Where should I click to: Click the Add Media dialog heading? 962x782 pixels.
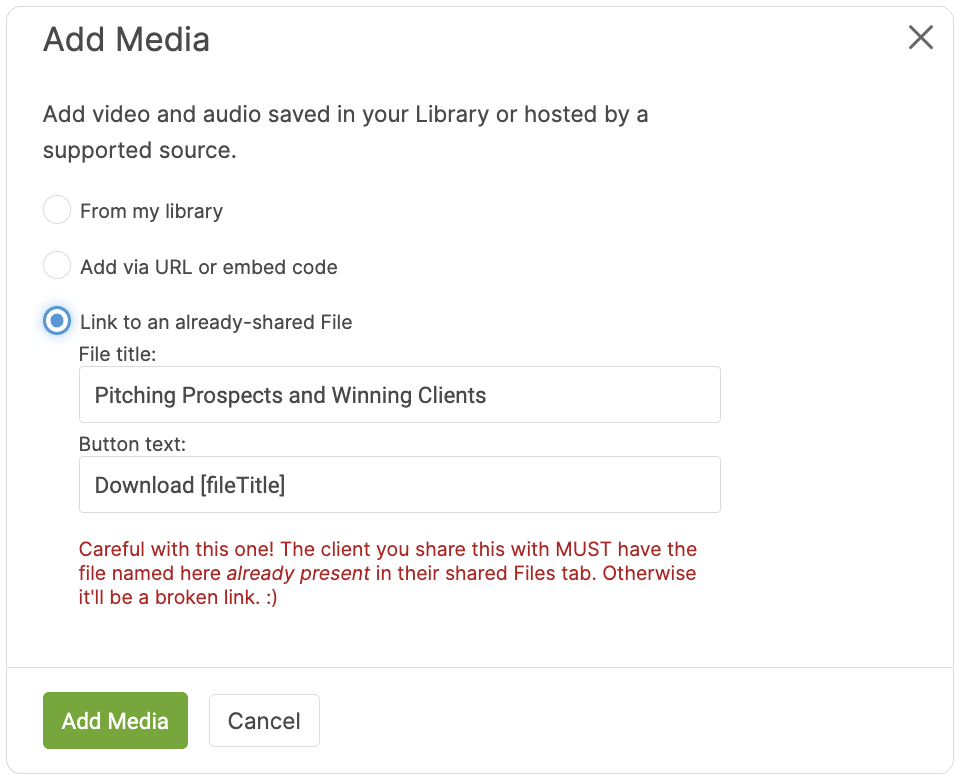click(x=126, y=40)
